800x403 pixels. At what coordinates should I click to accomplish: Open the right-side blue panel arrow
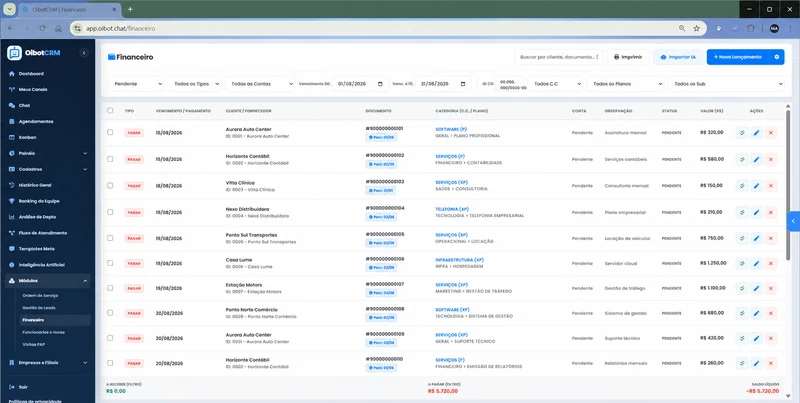(793, 221)
